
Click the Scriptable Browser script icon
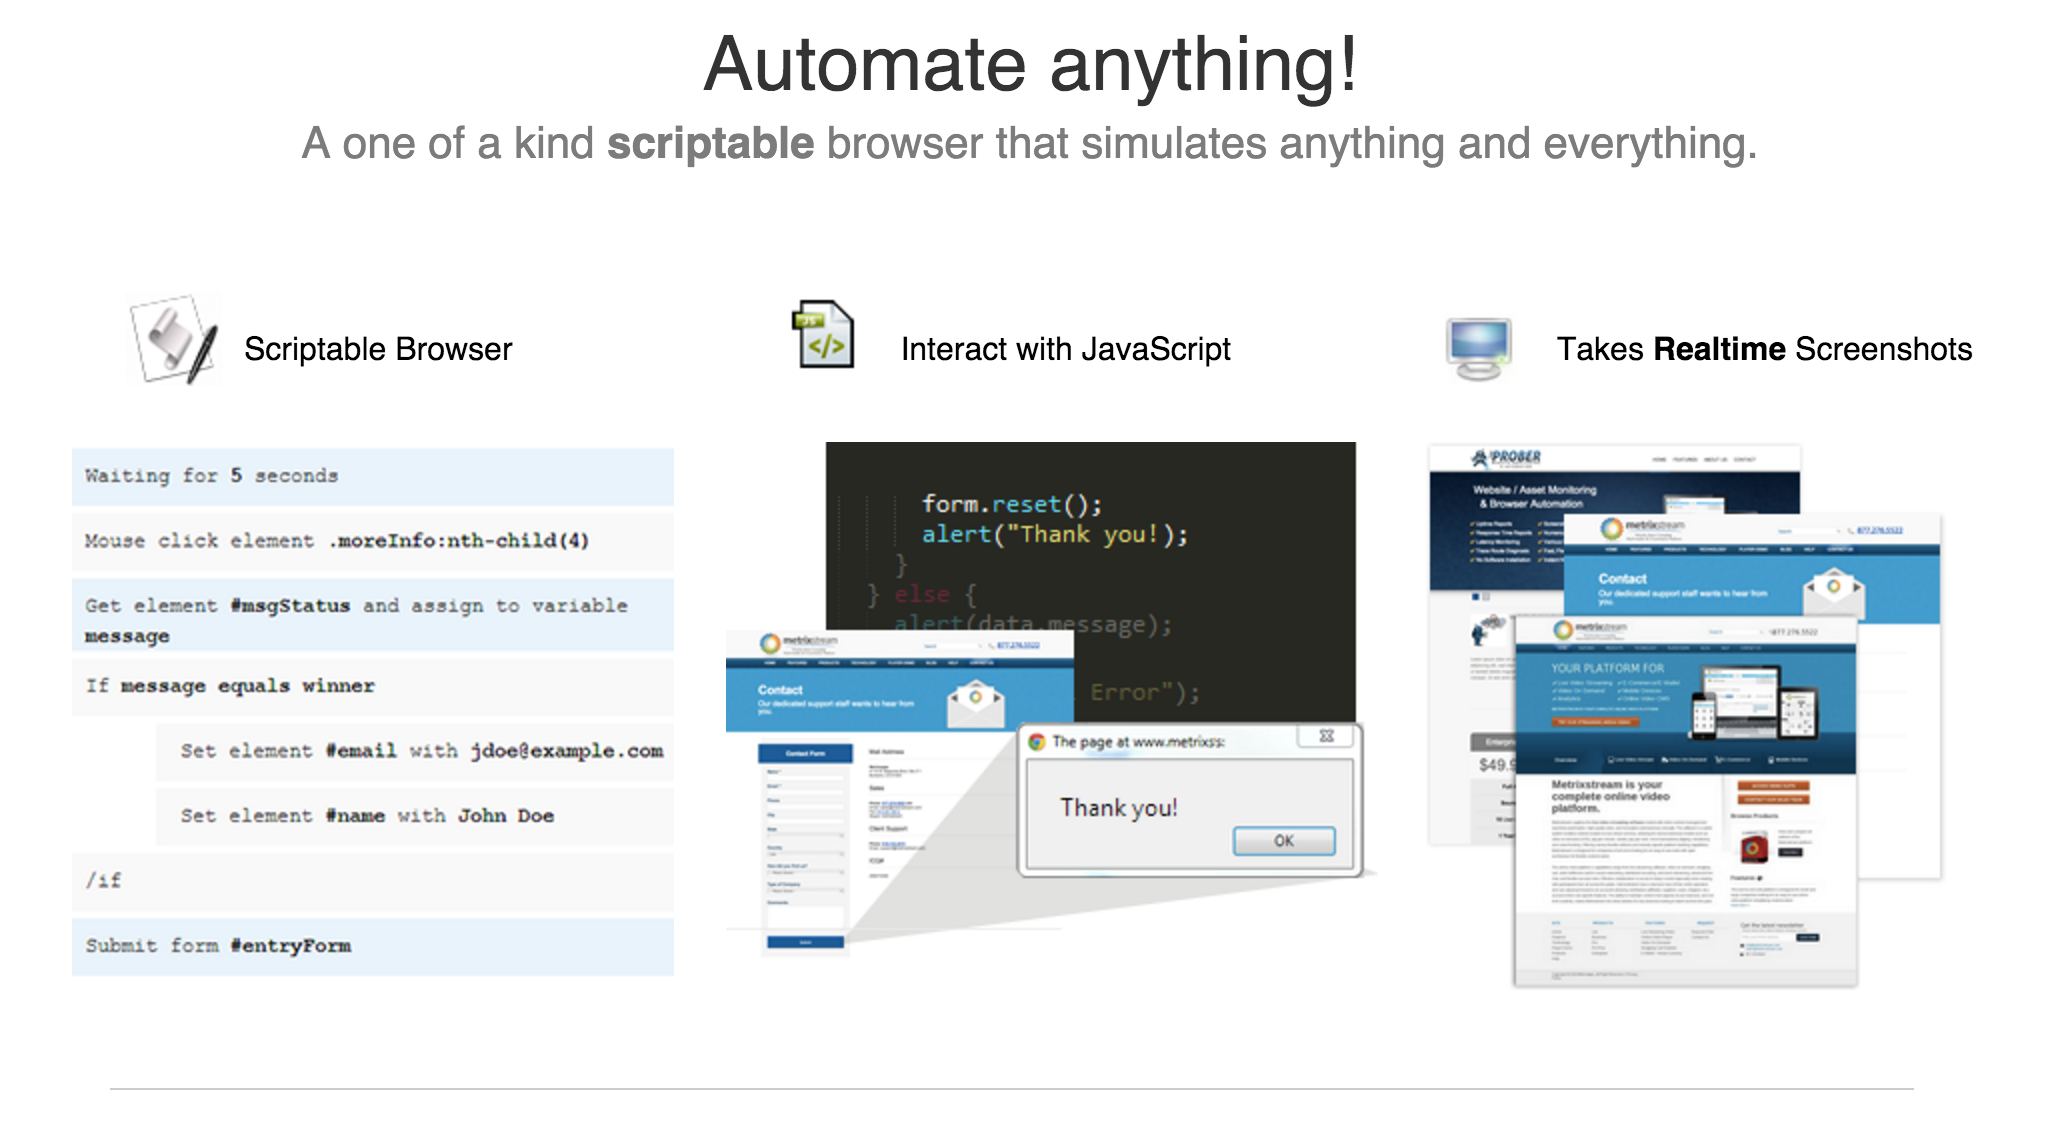174,339
